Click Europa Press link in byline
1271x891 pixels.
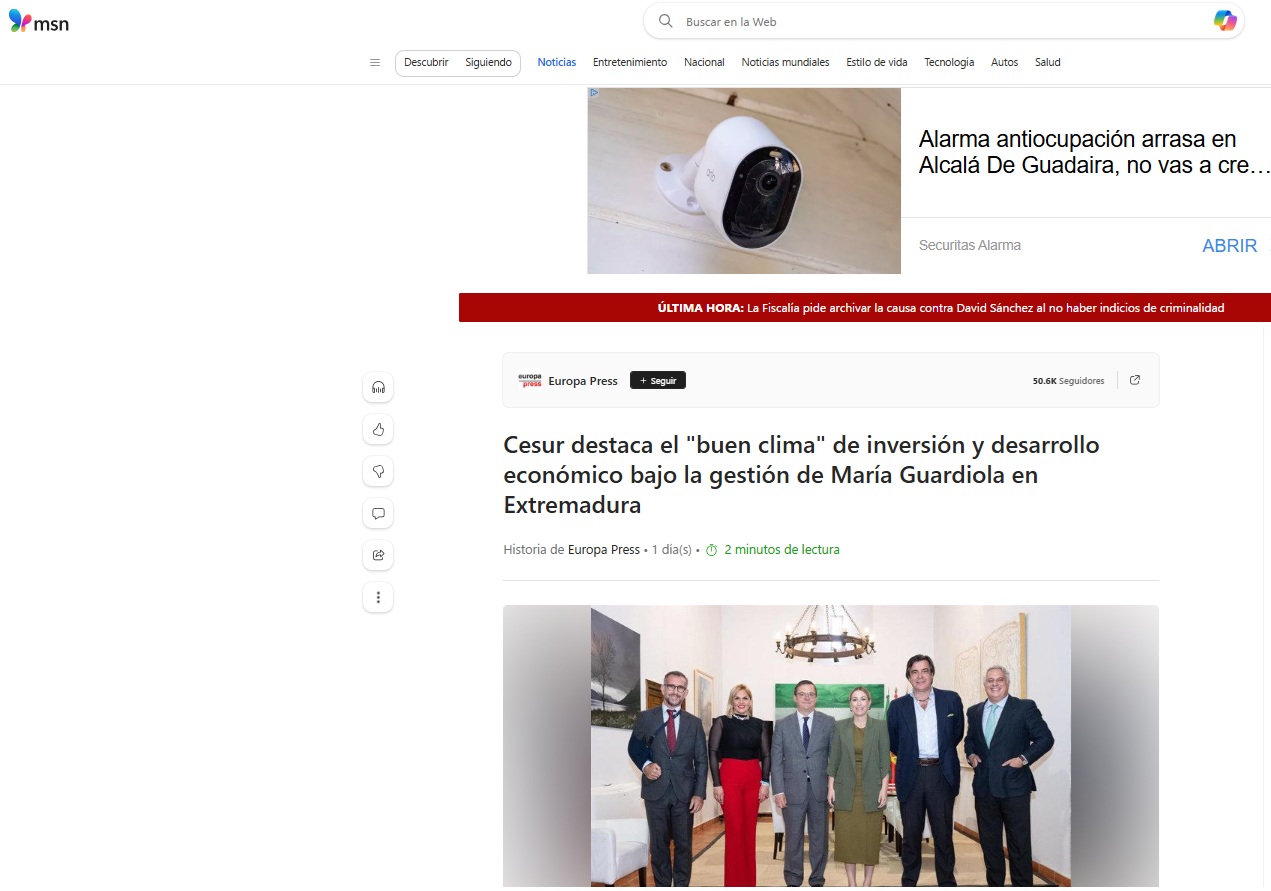click(604, 549)
